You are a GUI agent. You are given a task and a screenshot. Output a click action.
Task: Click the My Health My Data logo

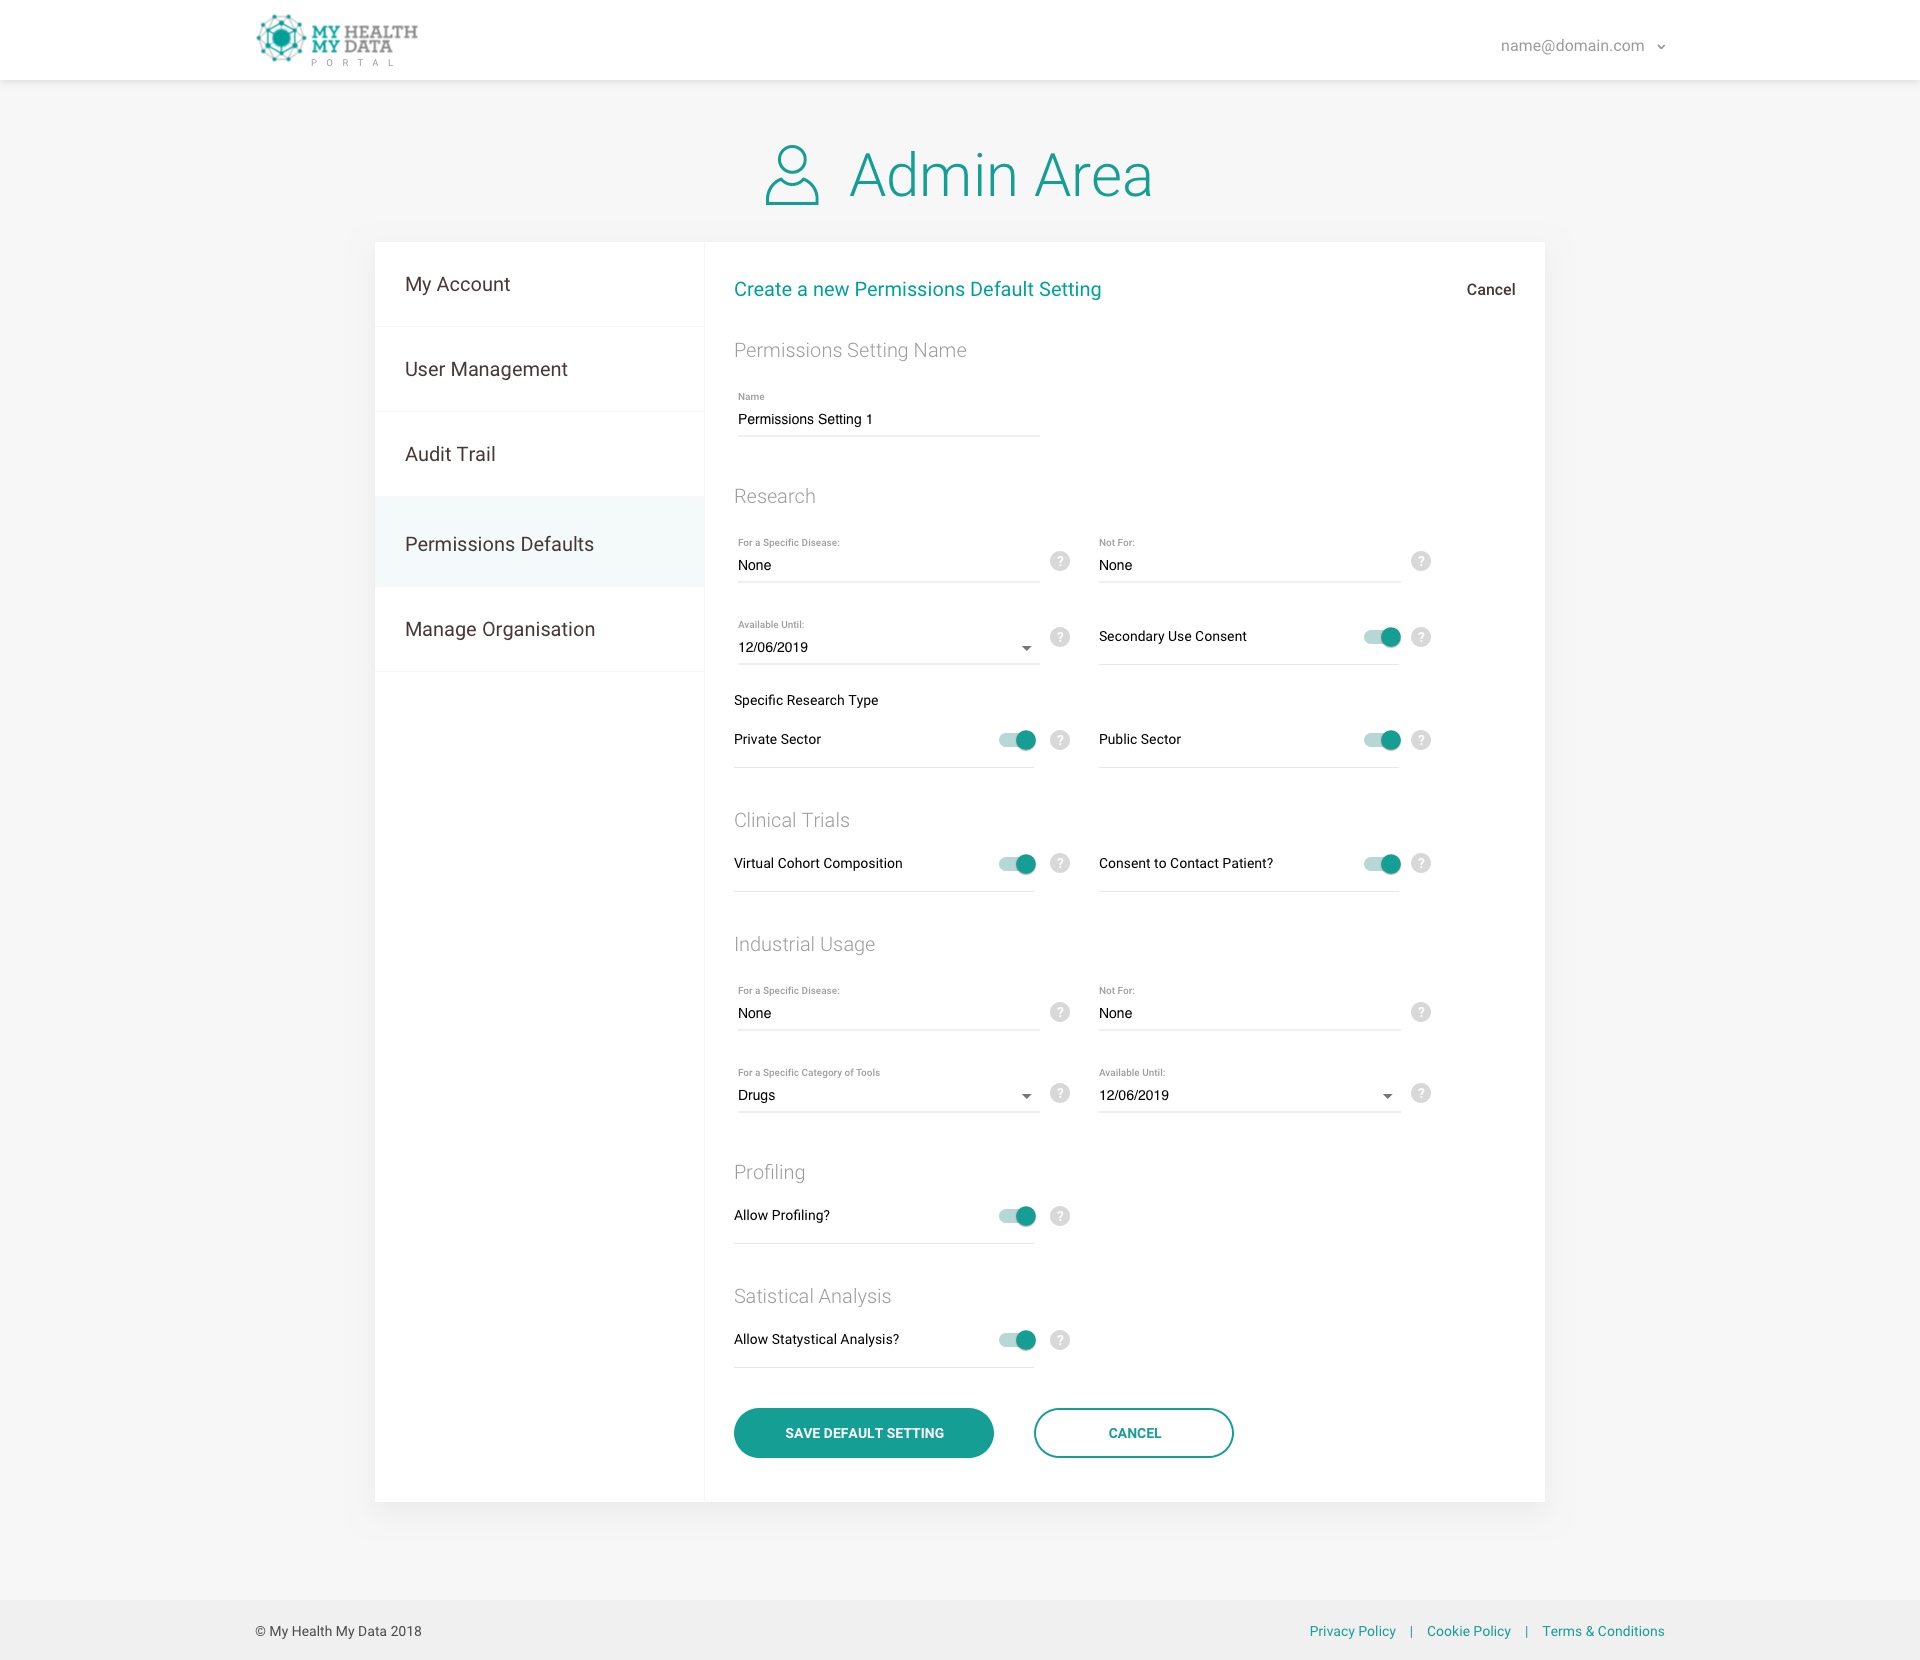[x=337, y=41]
